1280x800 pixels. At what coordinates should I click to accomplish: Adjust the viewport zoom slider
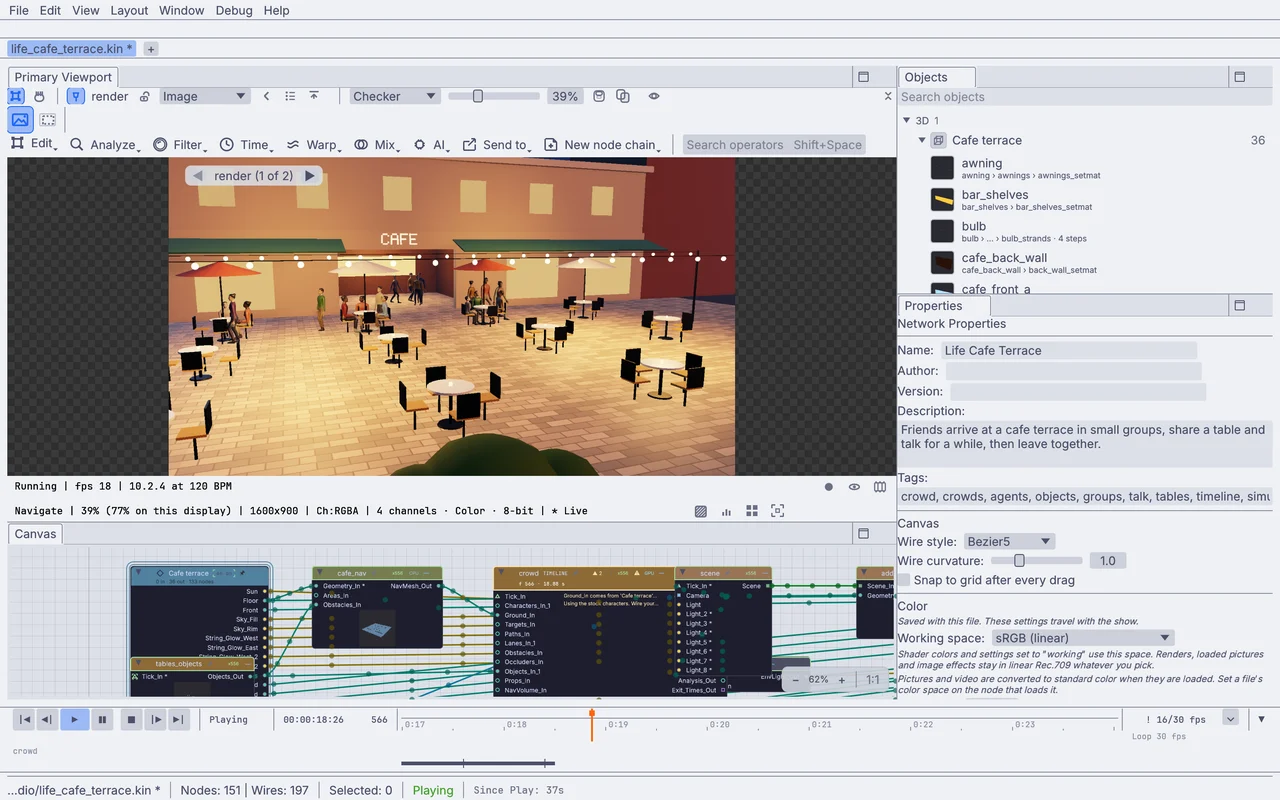(x=494, y=96)
